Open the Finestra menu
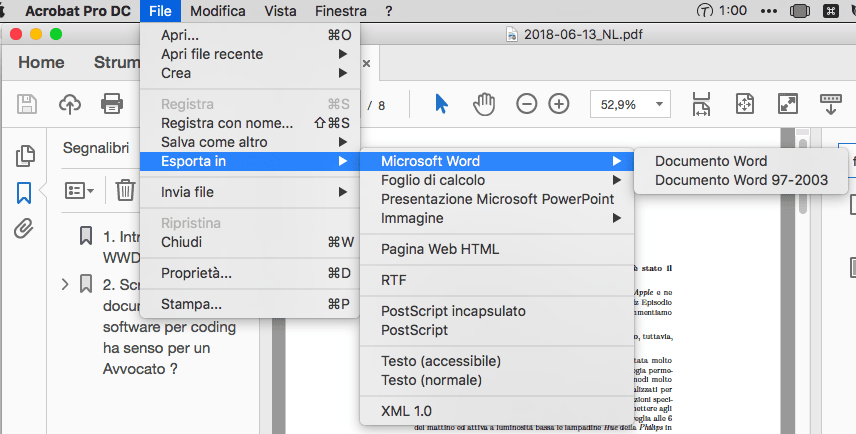The width and height of the screenshot is (856, 434). coord(341,11)
